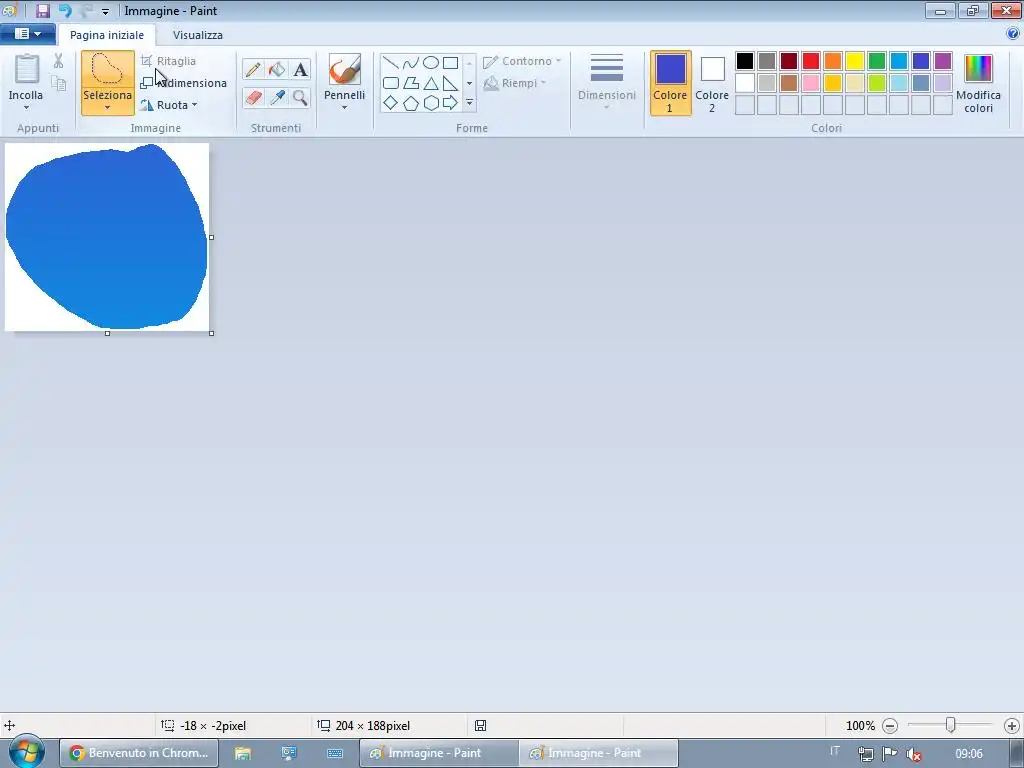Click the Ritaglia crop button

click(x=168, y=61)
